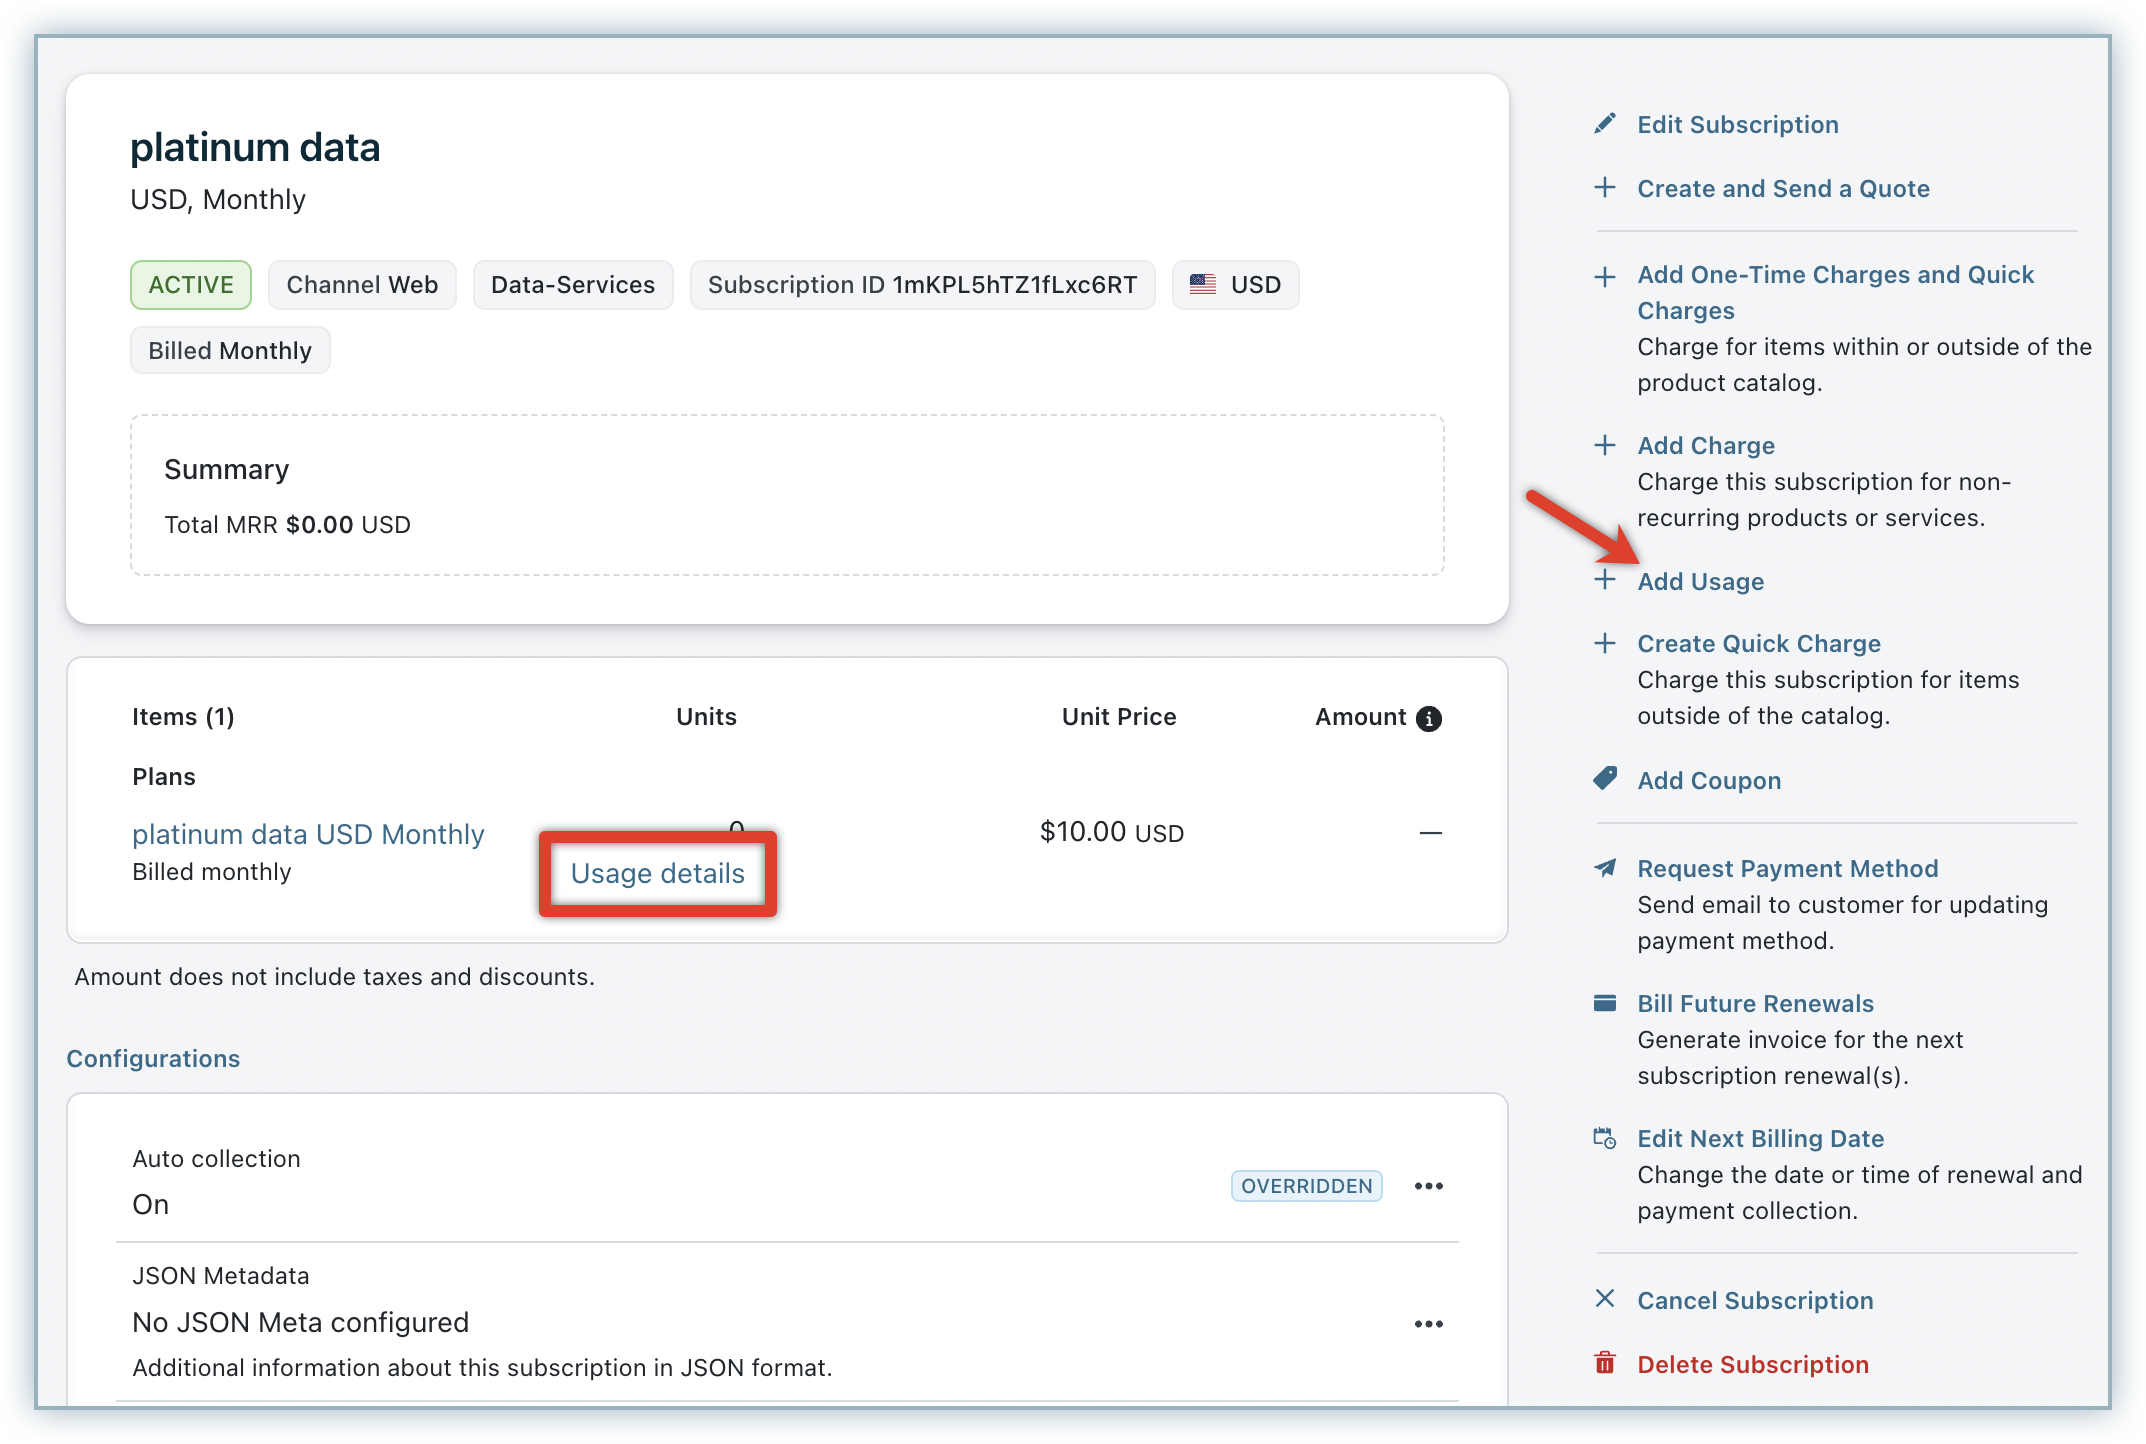Click the card icon for Bill Future Renewals
The width and height of the screenshot is (2146, 1444).
coord(1605,1003)
